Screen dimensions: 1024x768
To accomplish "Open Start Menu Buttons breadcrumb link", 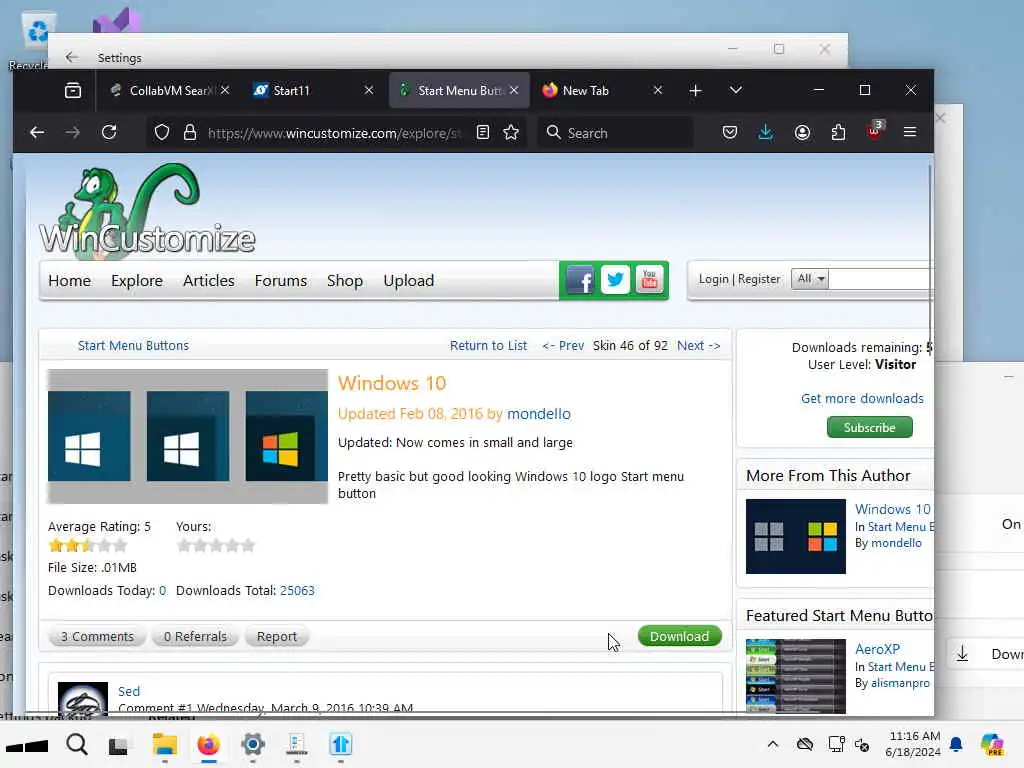I will click(x=133, y=345).
